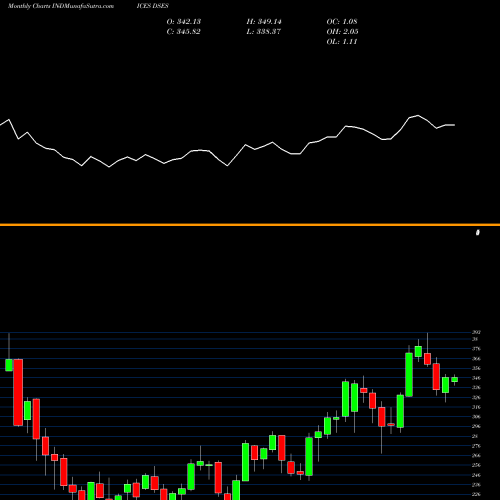Click the '376' price axis label
Image resolution: width=500 pixels, height=500 pixels.
coord(476,349)
